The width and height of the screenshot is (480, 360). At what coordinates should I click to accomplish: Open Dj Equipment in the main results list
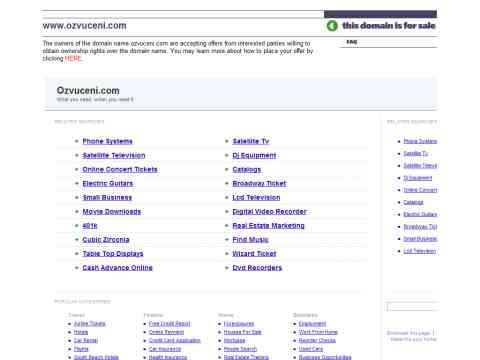tap(254, 155)
